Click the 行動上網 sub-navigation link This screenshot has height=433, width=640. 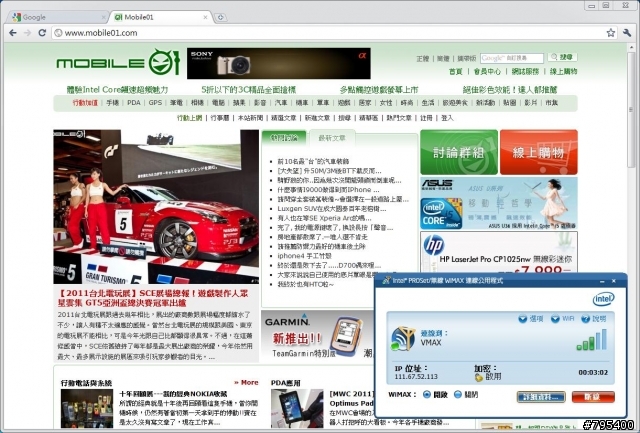(x=189, y=118)
